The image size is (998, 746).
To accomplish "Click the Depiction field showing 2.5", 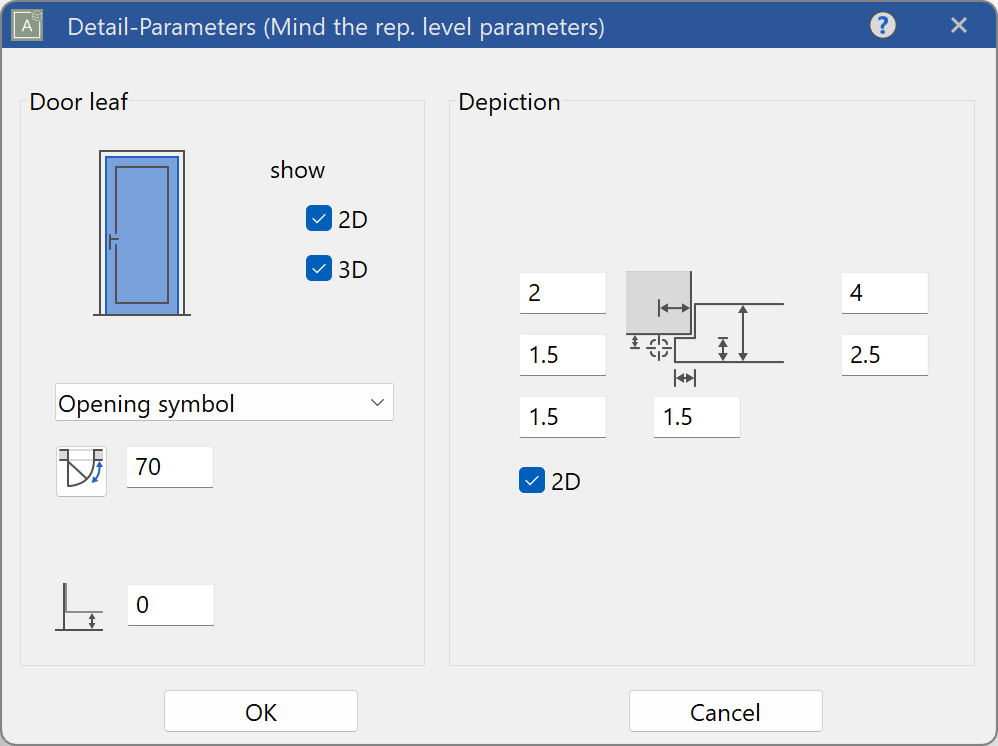I will (x=885, y=355).
